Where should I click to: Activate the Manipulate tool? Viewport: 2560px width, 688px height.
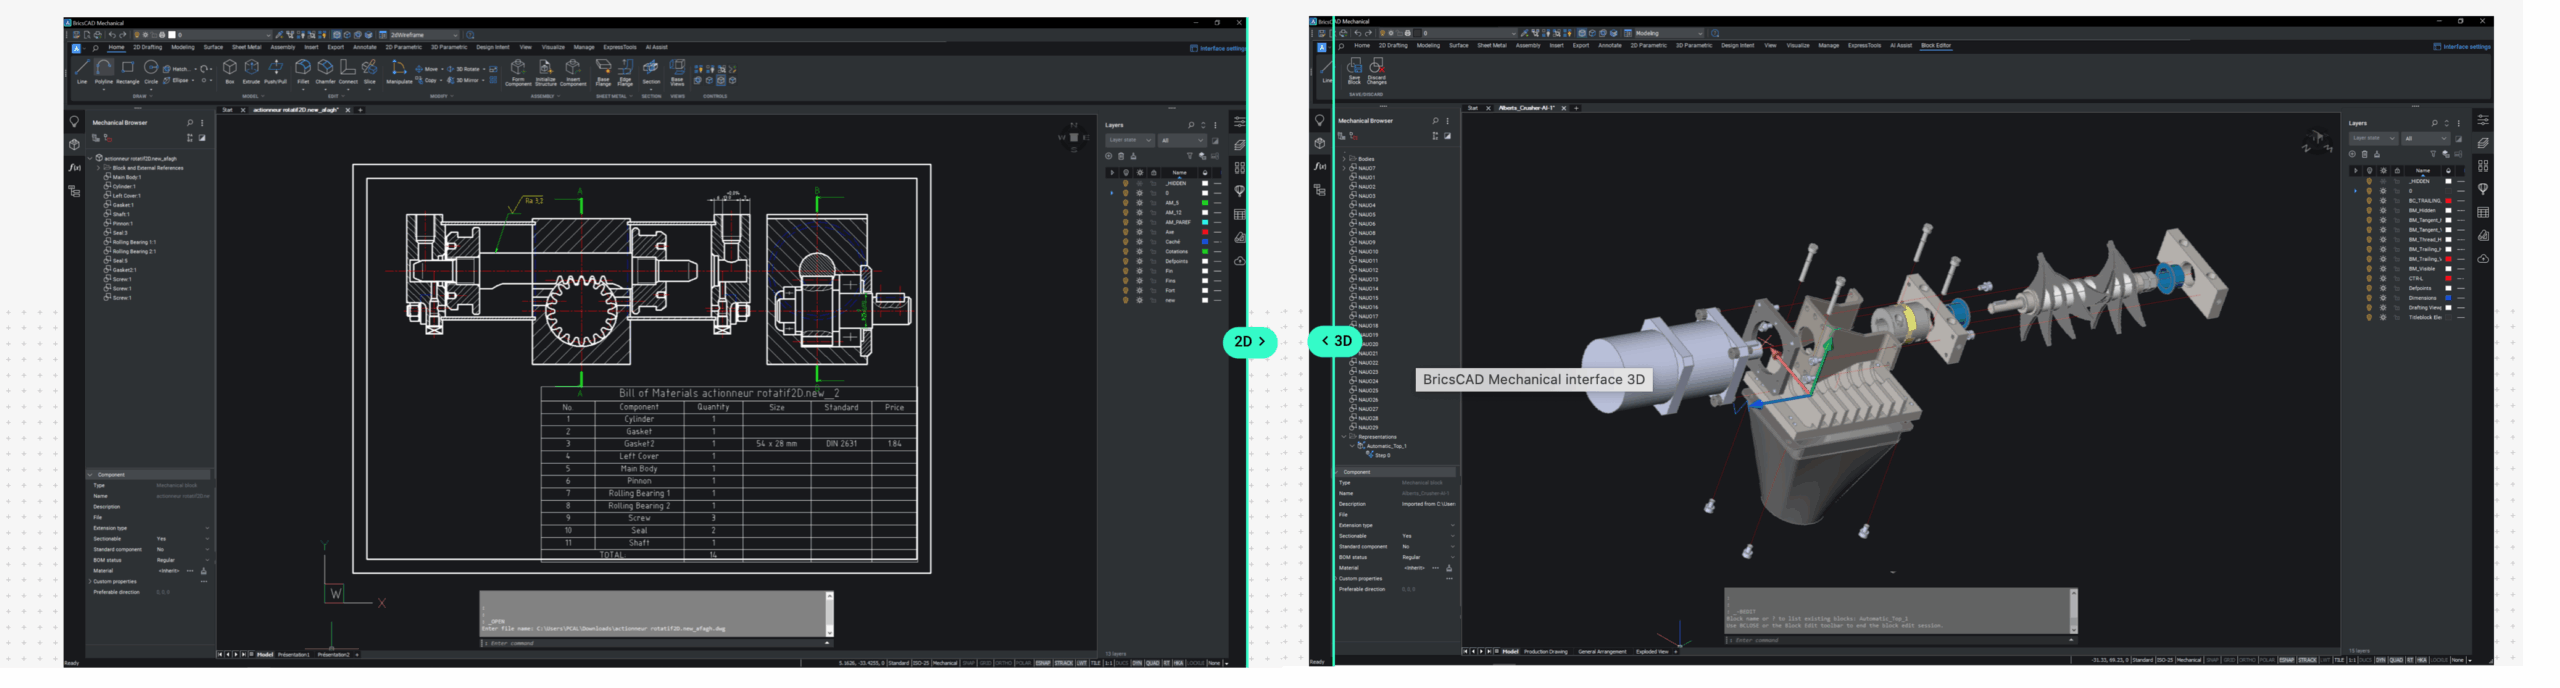coord(399,70)
